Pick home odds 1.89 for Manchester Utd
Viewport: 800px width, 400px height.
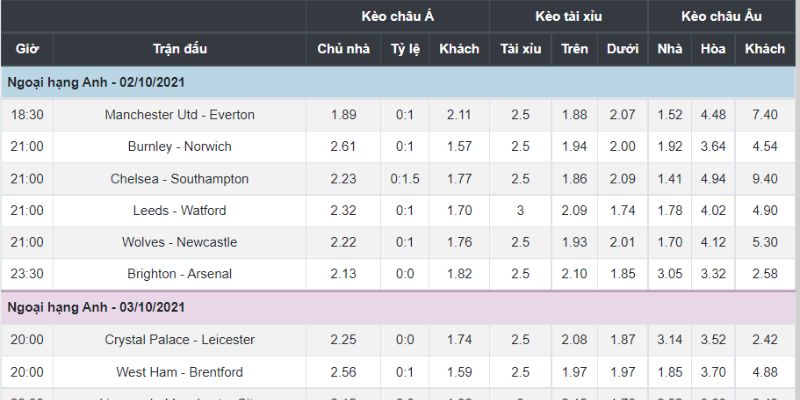pos(343,115)
